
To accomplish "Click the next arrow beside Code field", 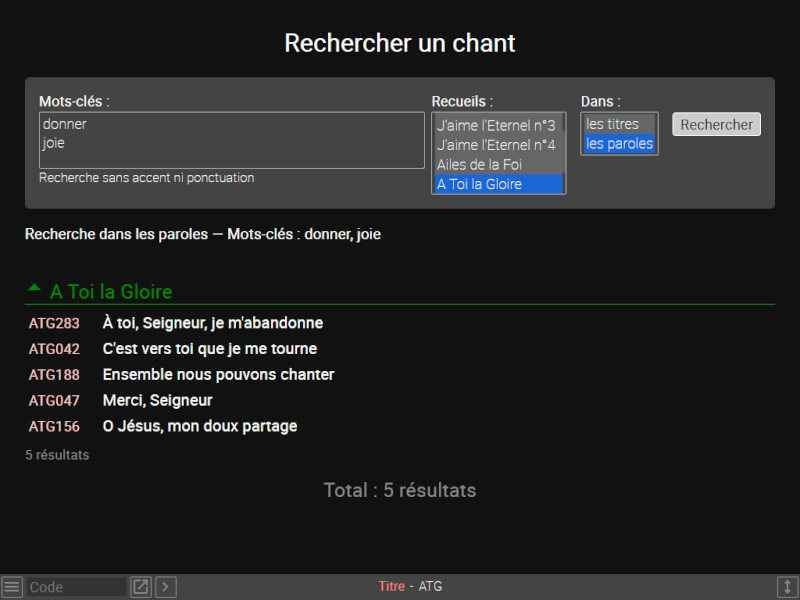I will click(x=166, y=587).
